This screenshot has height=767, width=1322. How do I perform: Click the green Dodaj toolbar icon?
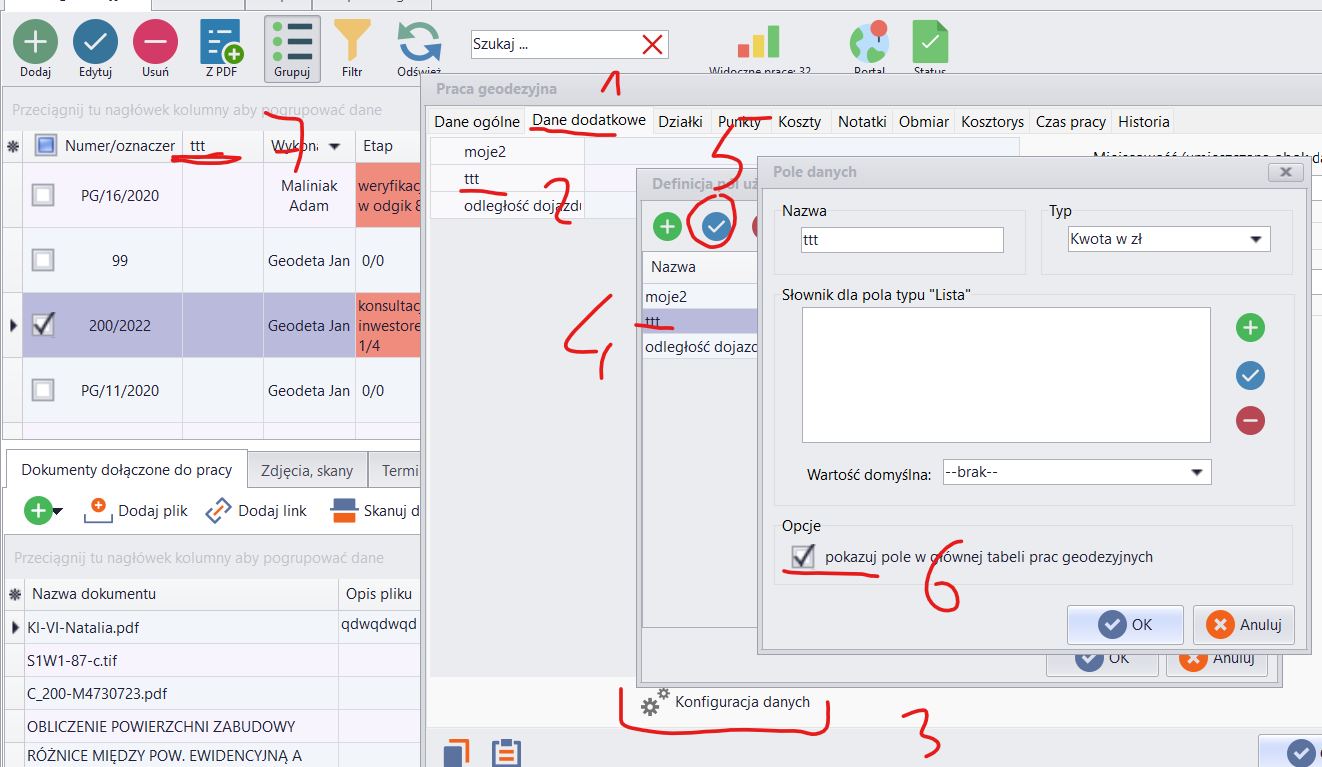(35, 41)
